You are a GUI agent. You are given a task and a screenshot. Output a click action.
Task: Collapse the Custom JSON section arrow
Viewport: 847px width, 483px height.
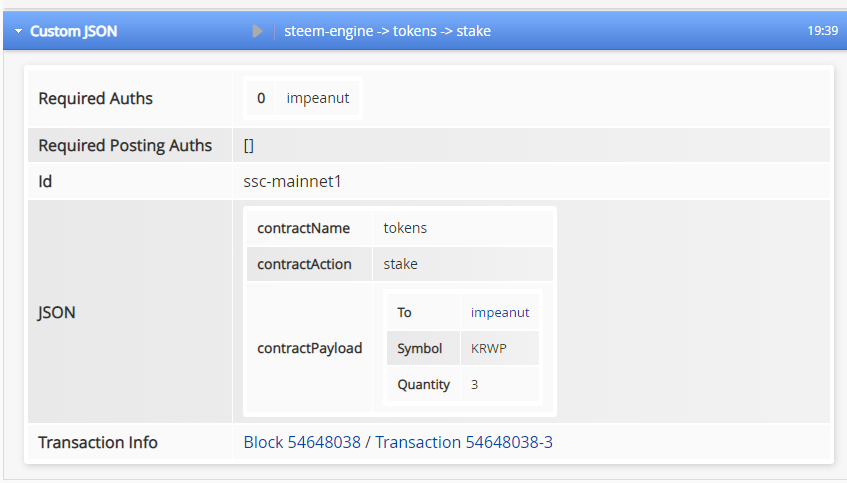click(18, 31)
